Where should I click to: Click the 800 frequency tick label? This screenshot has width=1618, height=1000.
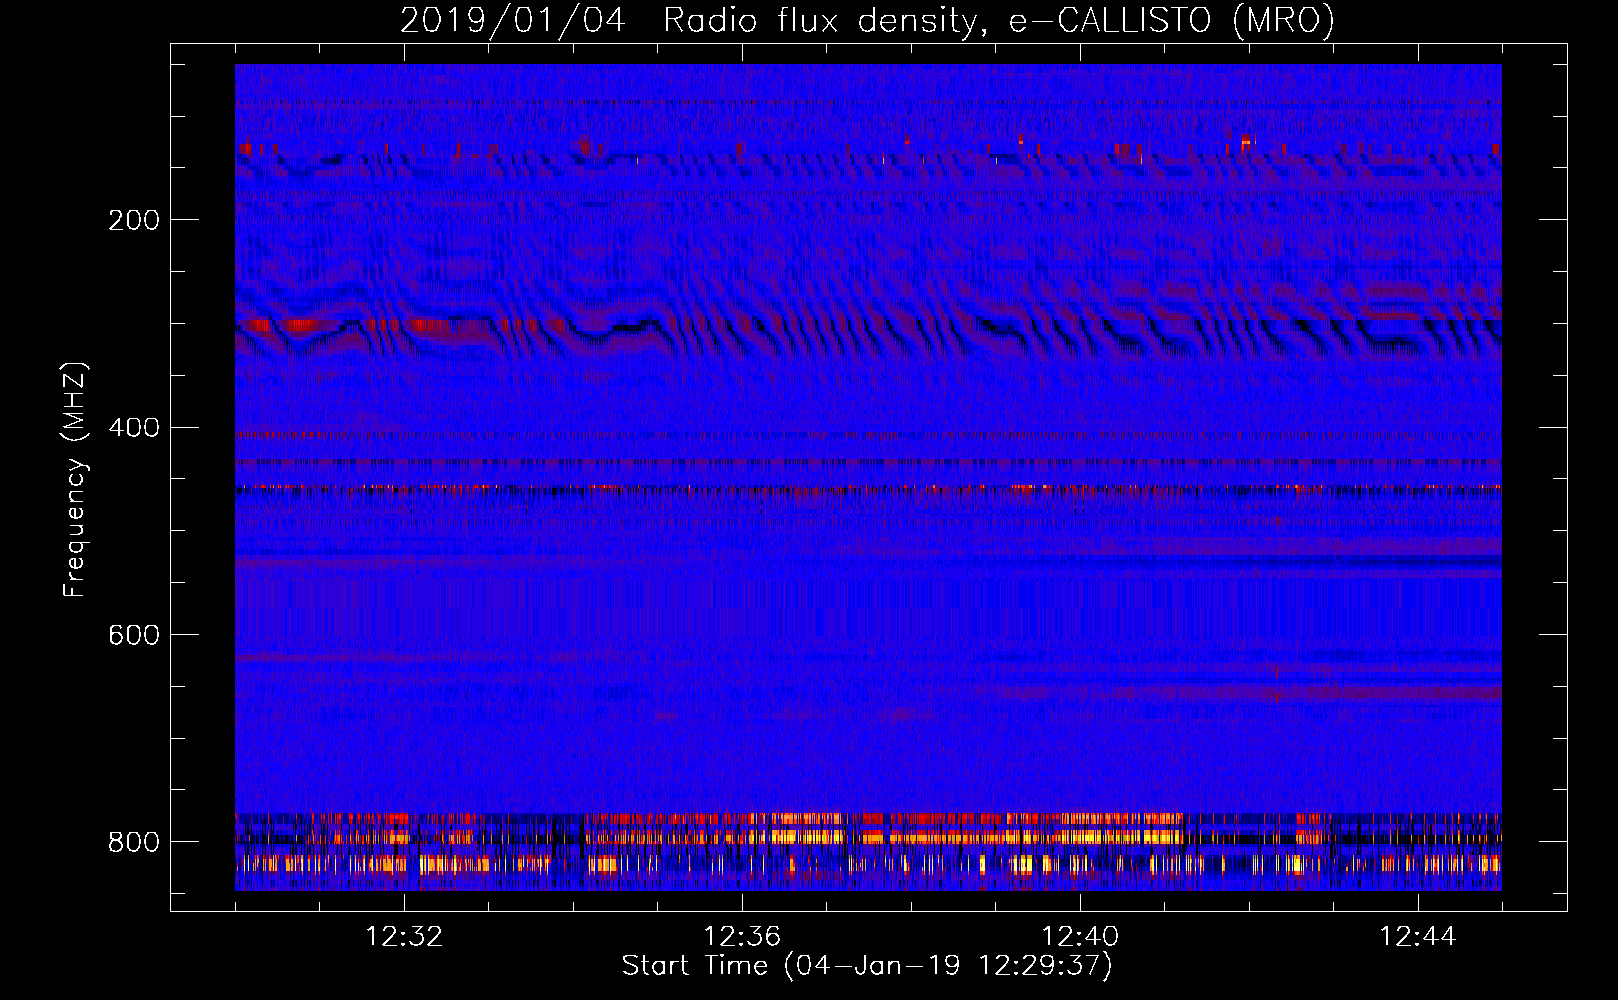134,842
